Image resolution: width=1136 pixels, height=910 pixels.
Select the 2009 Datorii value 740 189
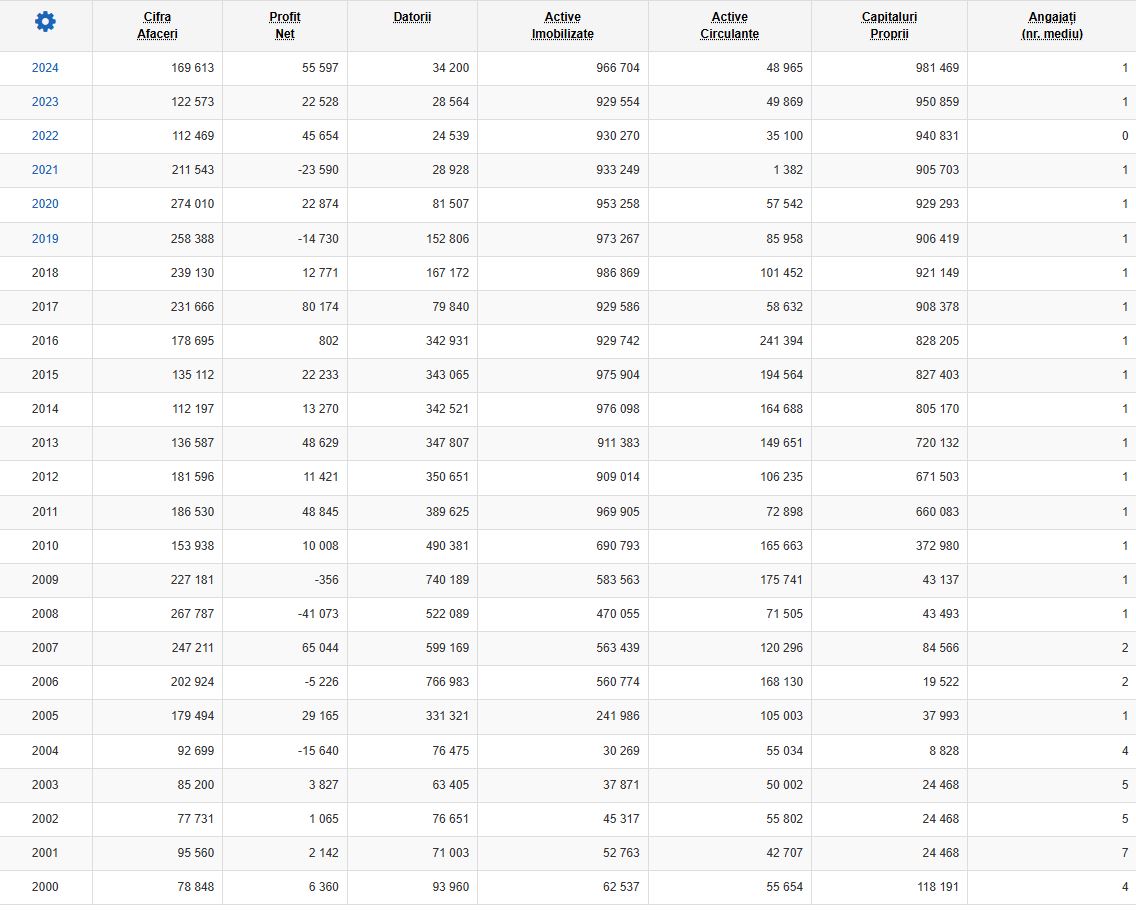click(448, 580)
